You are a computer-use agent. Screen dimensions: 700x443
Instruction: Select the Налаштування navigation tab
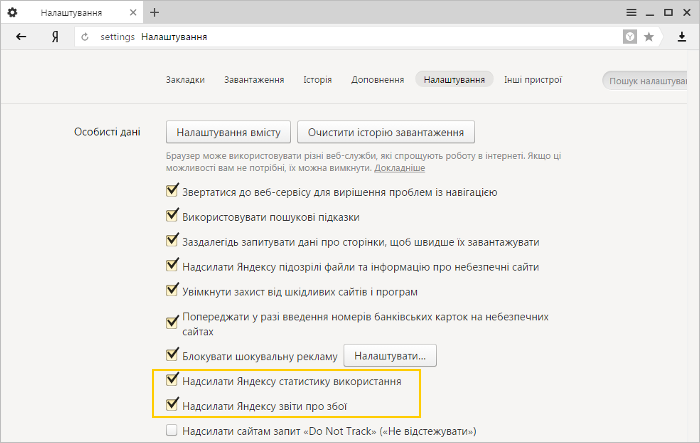coord(454,79)
